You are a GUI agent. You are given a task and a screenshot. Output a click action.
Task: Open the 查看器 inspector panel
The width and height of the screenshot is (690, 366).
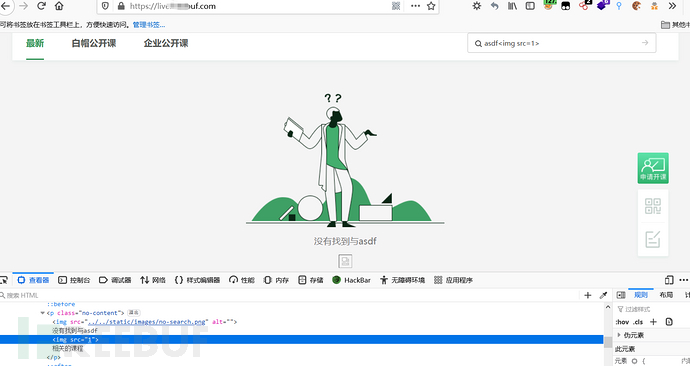coord(33,280)
